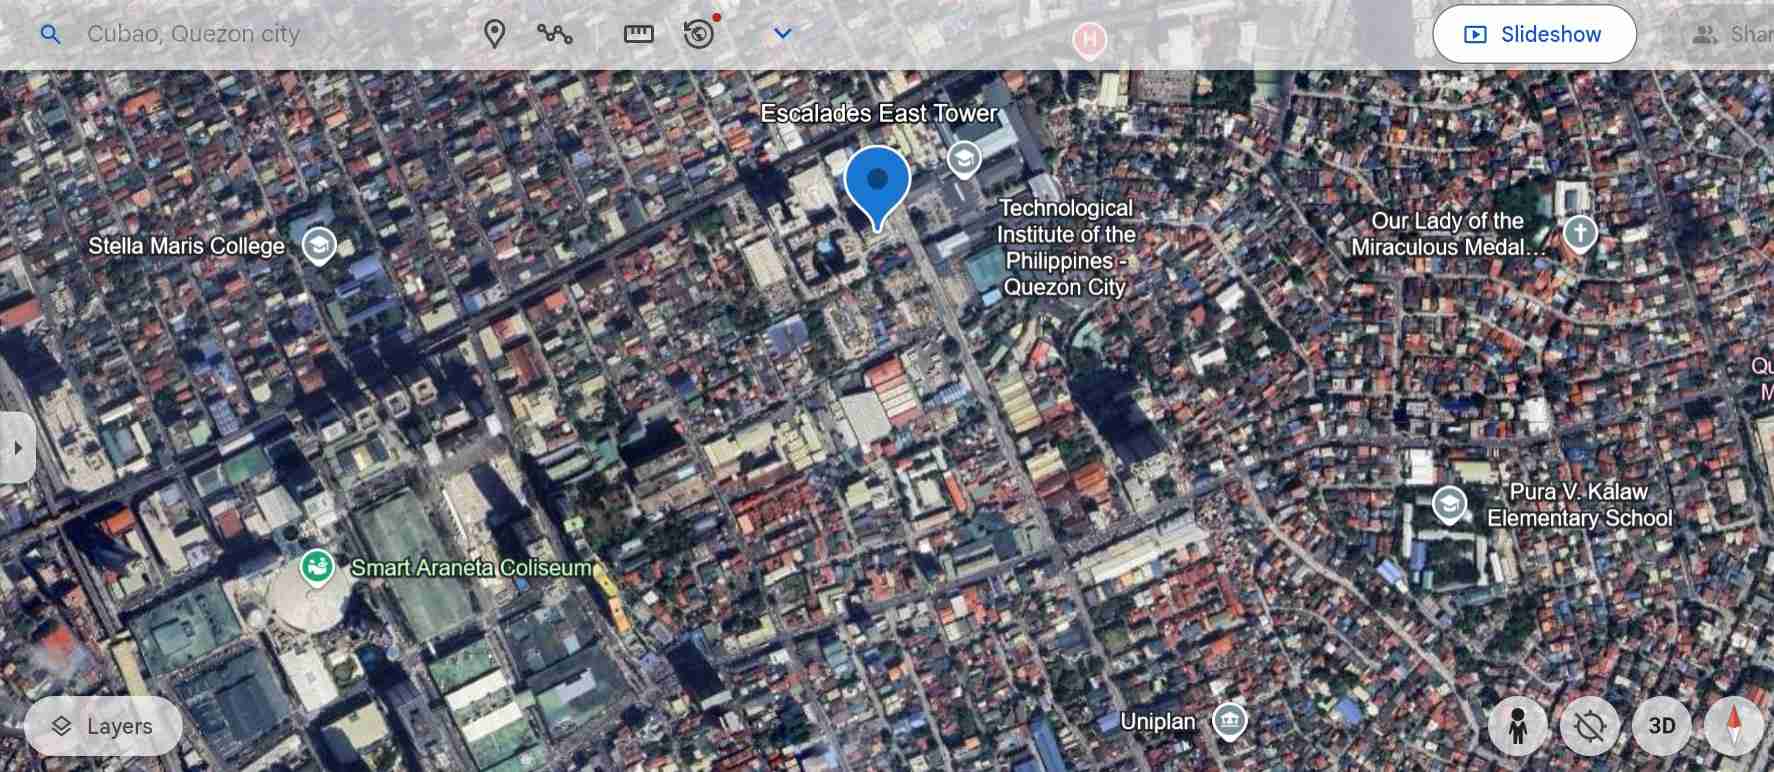This screenshot has height=772, width=1774.
Task: Expand the collapsed left side panel
Action: [x=17, y=448]
